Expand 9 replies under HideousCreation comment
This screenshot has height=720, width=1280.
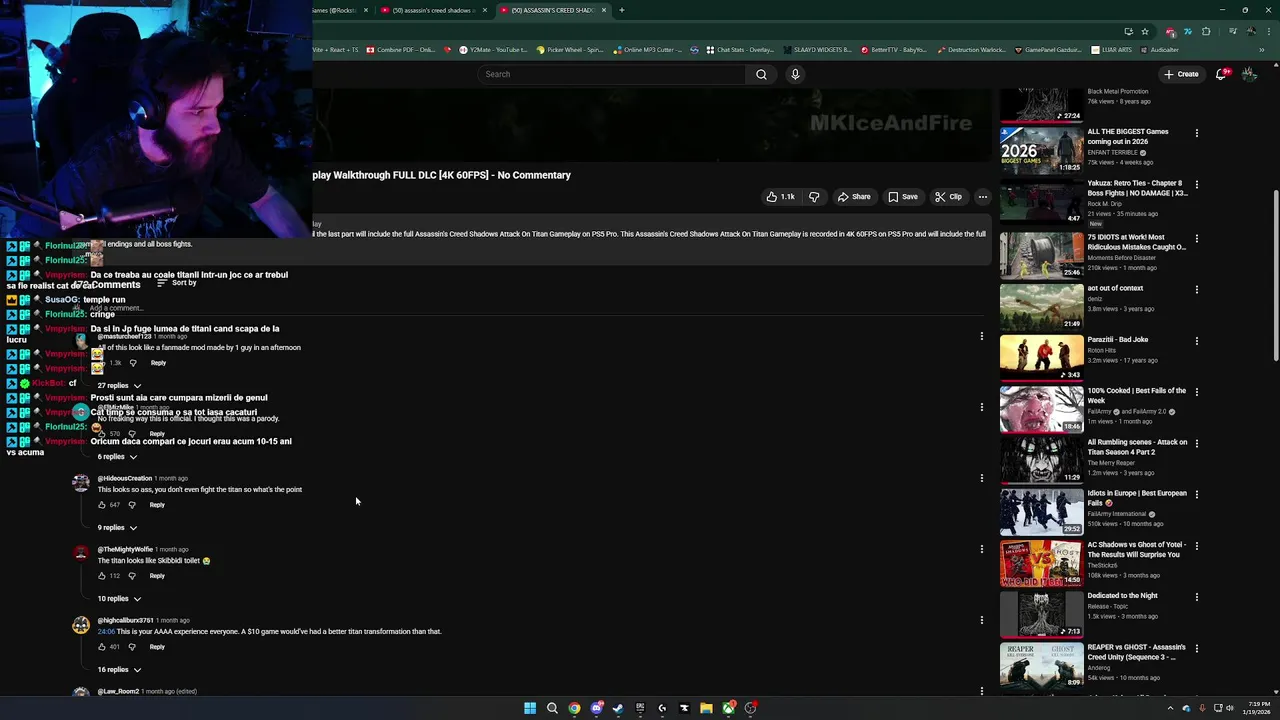117,528
